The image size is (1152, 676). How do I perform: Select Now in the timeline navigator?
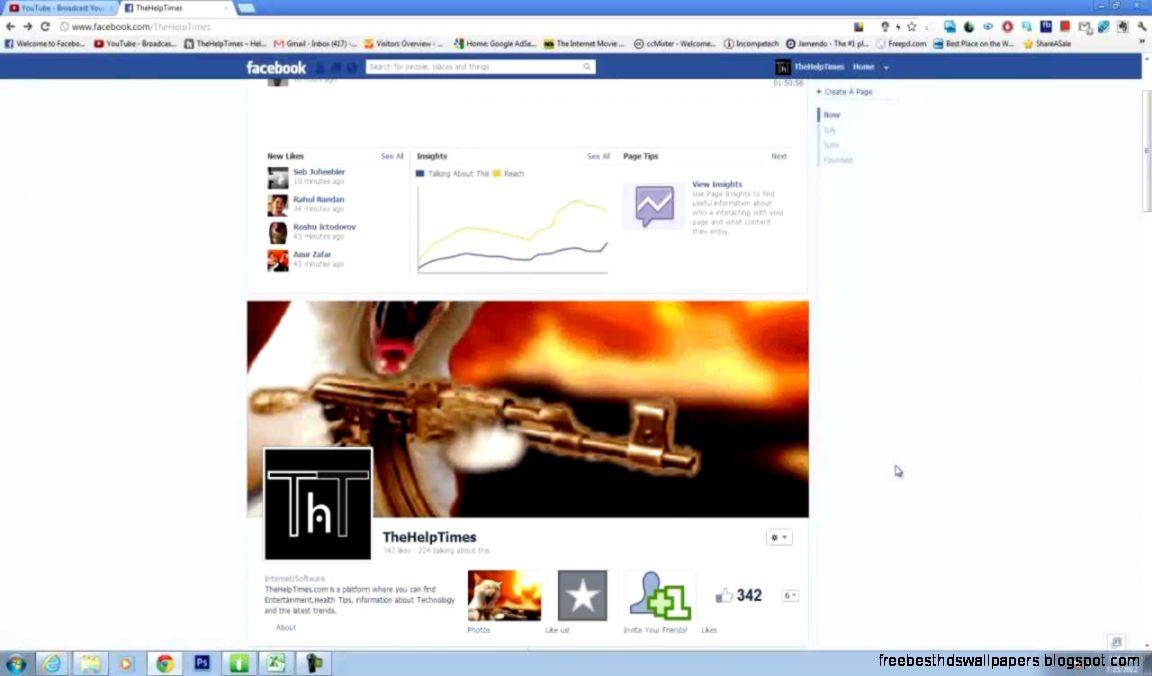click(x=832, y=115)
